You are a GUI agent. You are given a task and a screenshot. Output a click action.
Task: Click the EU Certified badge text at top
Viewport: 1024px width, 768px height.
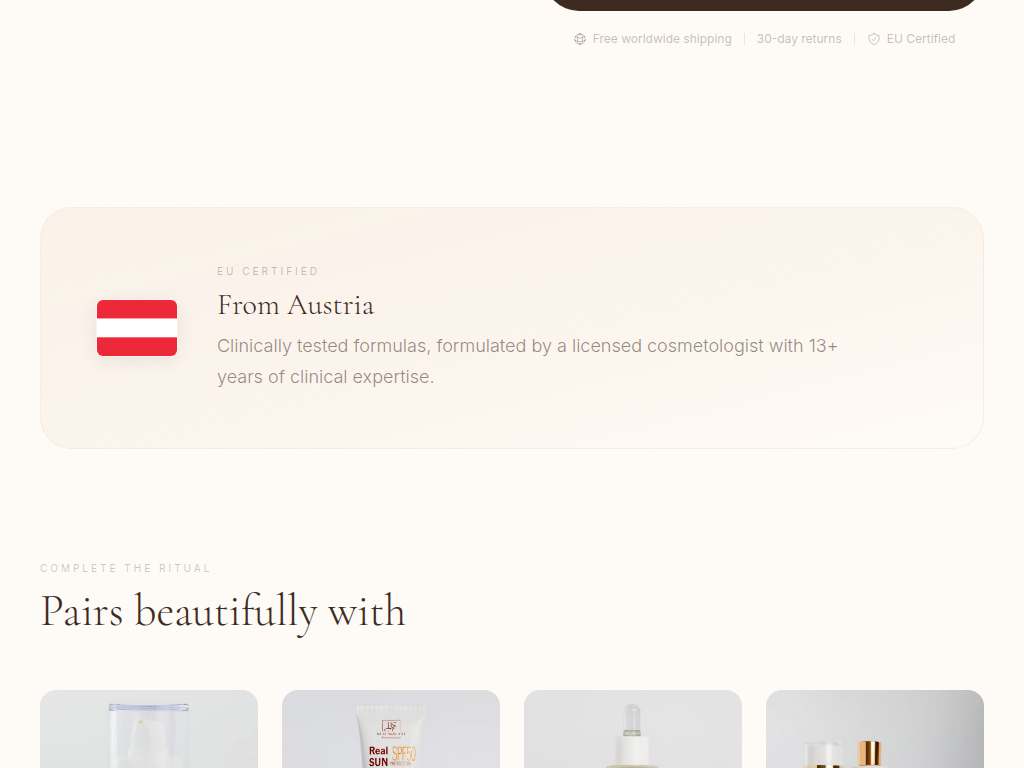[920, 39]
